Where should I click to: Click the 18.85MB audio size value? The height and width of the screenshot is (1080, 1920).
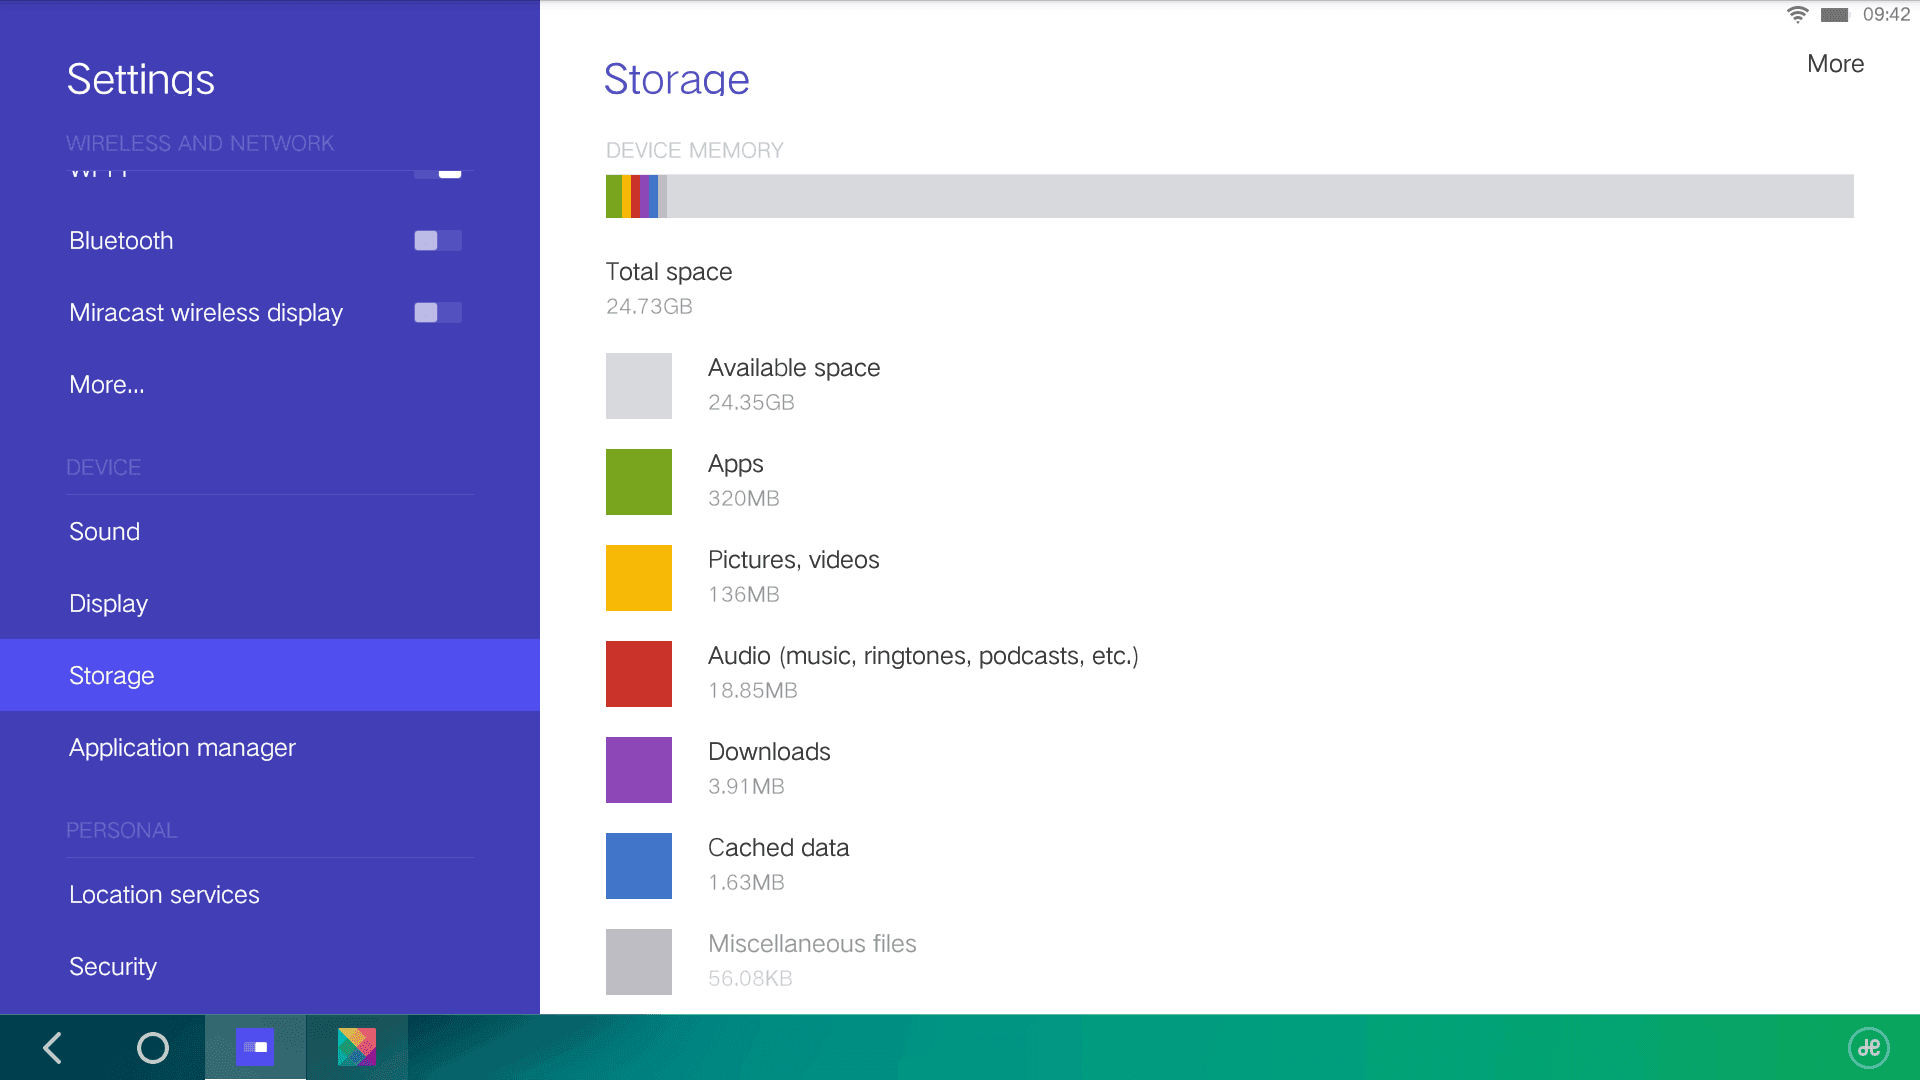(753, 691)
